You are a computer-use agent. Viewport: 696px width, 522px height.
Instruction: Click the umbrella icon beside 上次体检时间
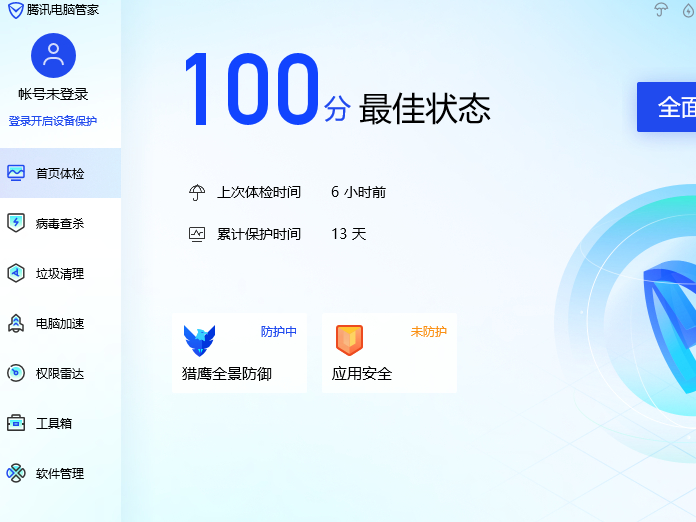(197, 193)
